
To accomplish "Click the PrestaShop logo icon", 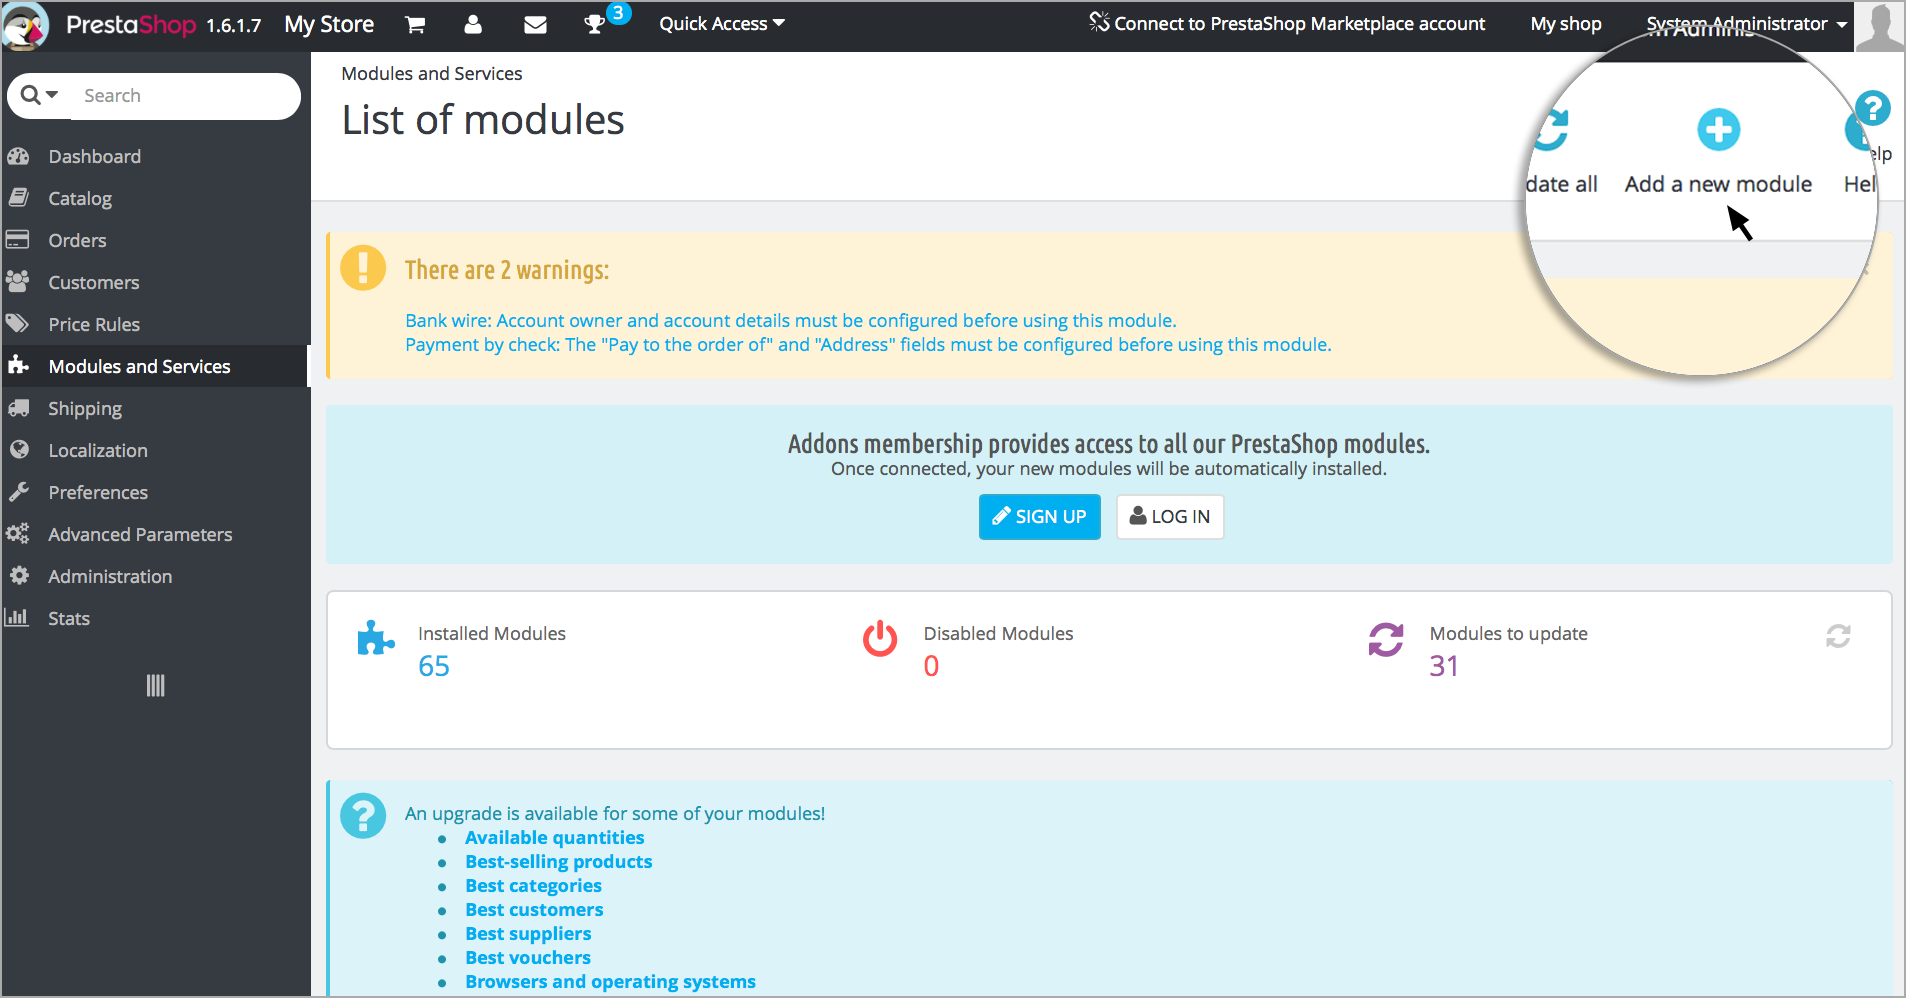I will click(25, 25).
